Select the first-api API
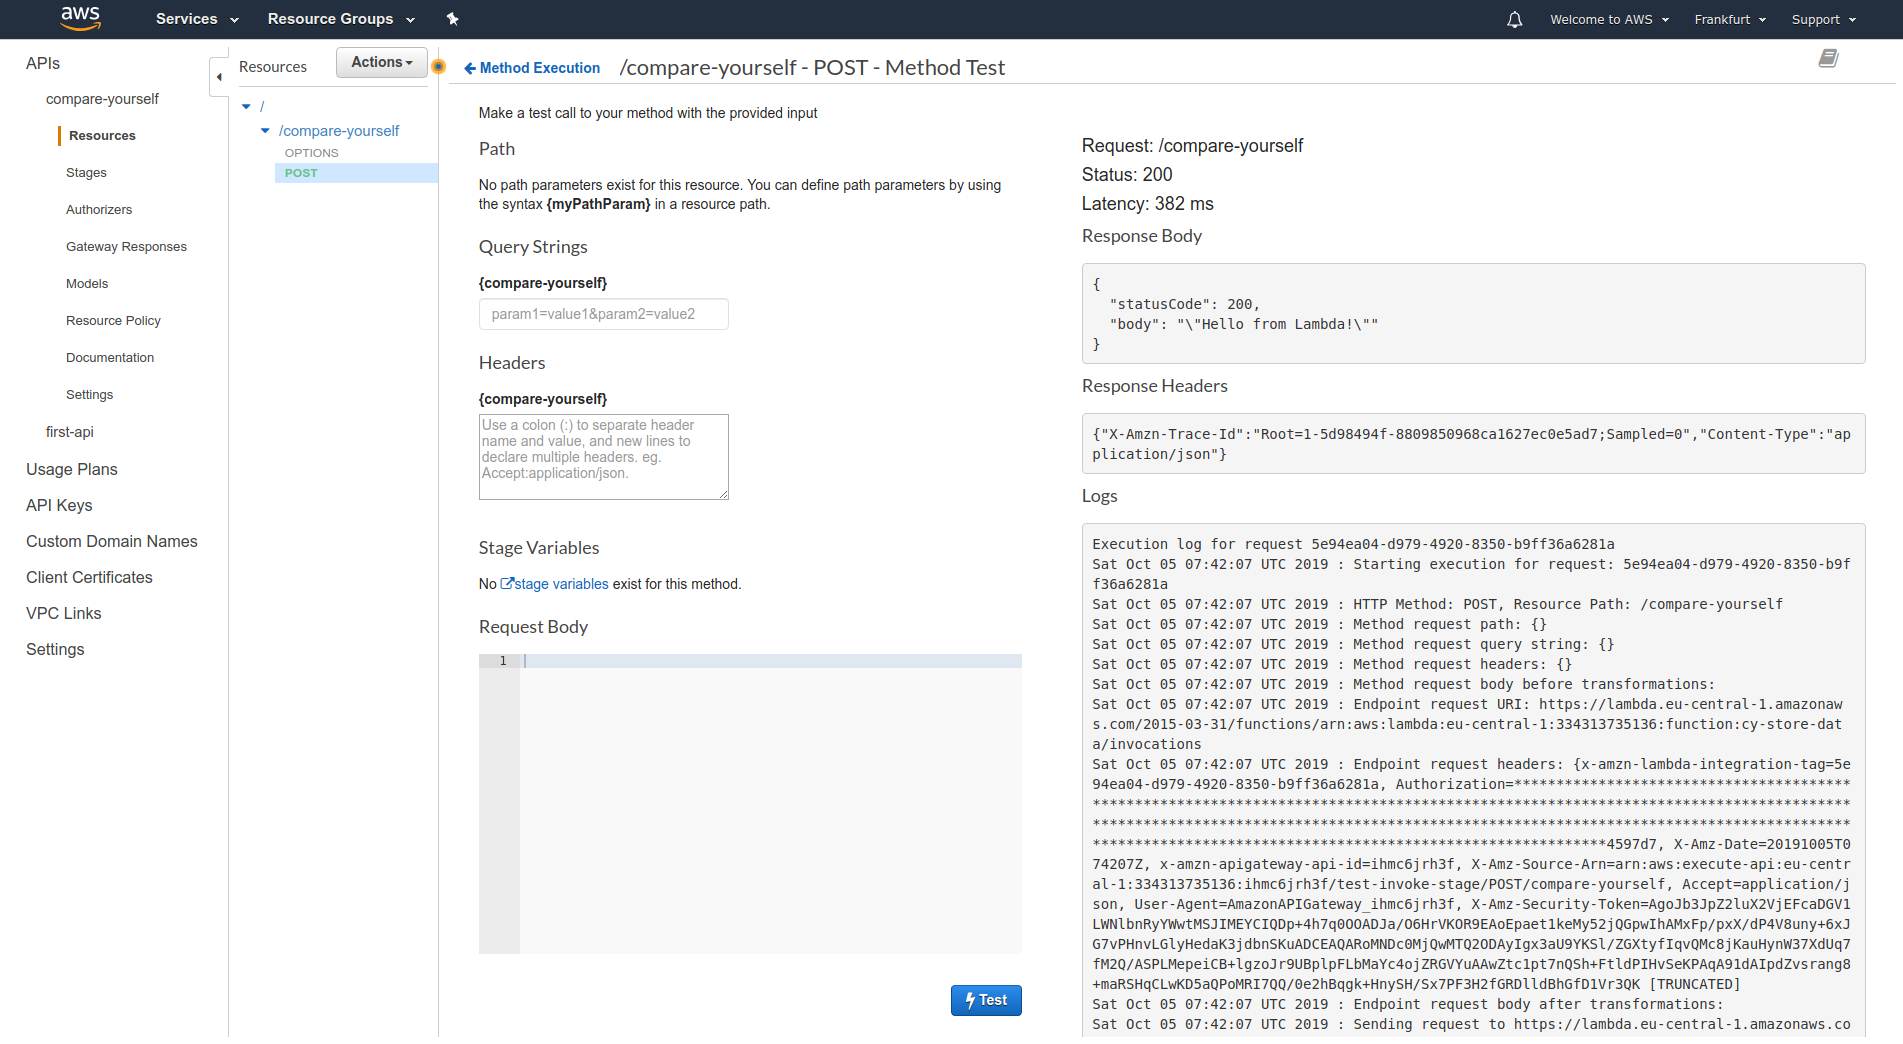Screen dimensions: 1903x1044 tap(69, 432)
